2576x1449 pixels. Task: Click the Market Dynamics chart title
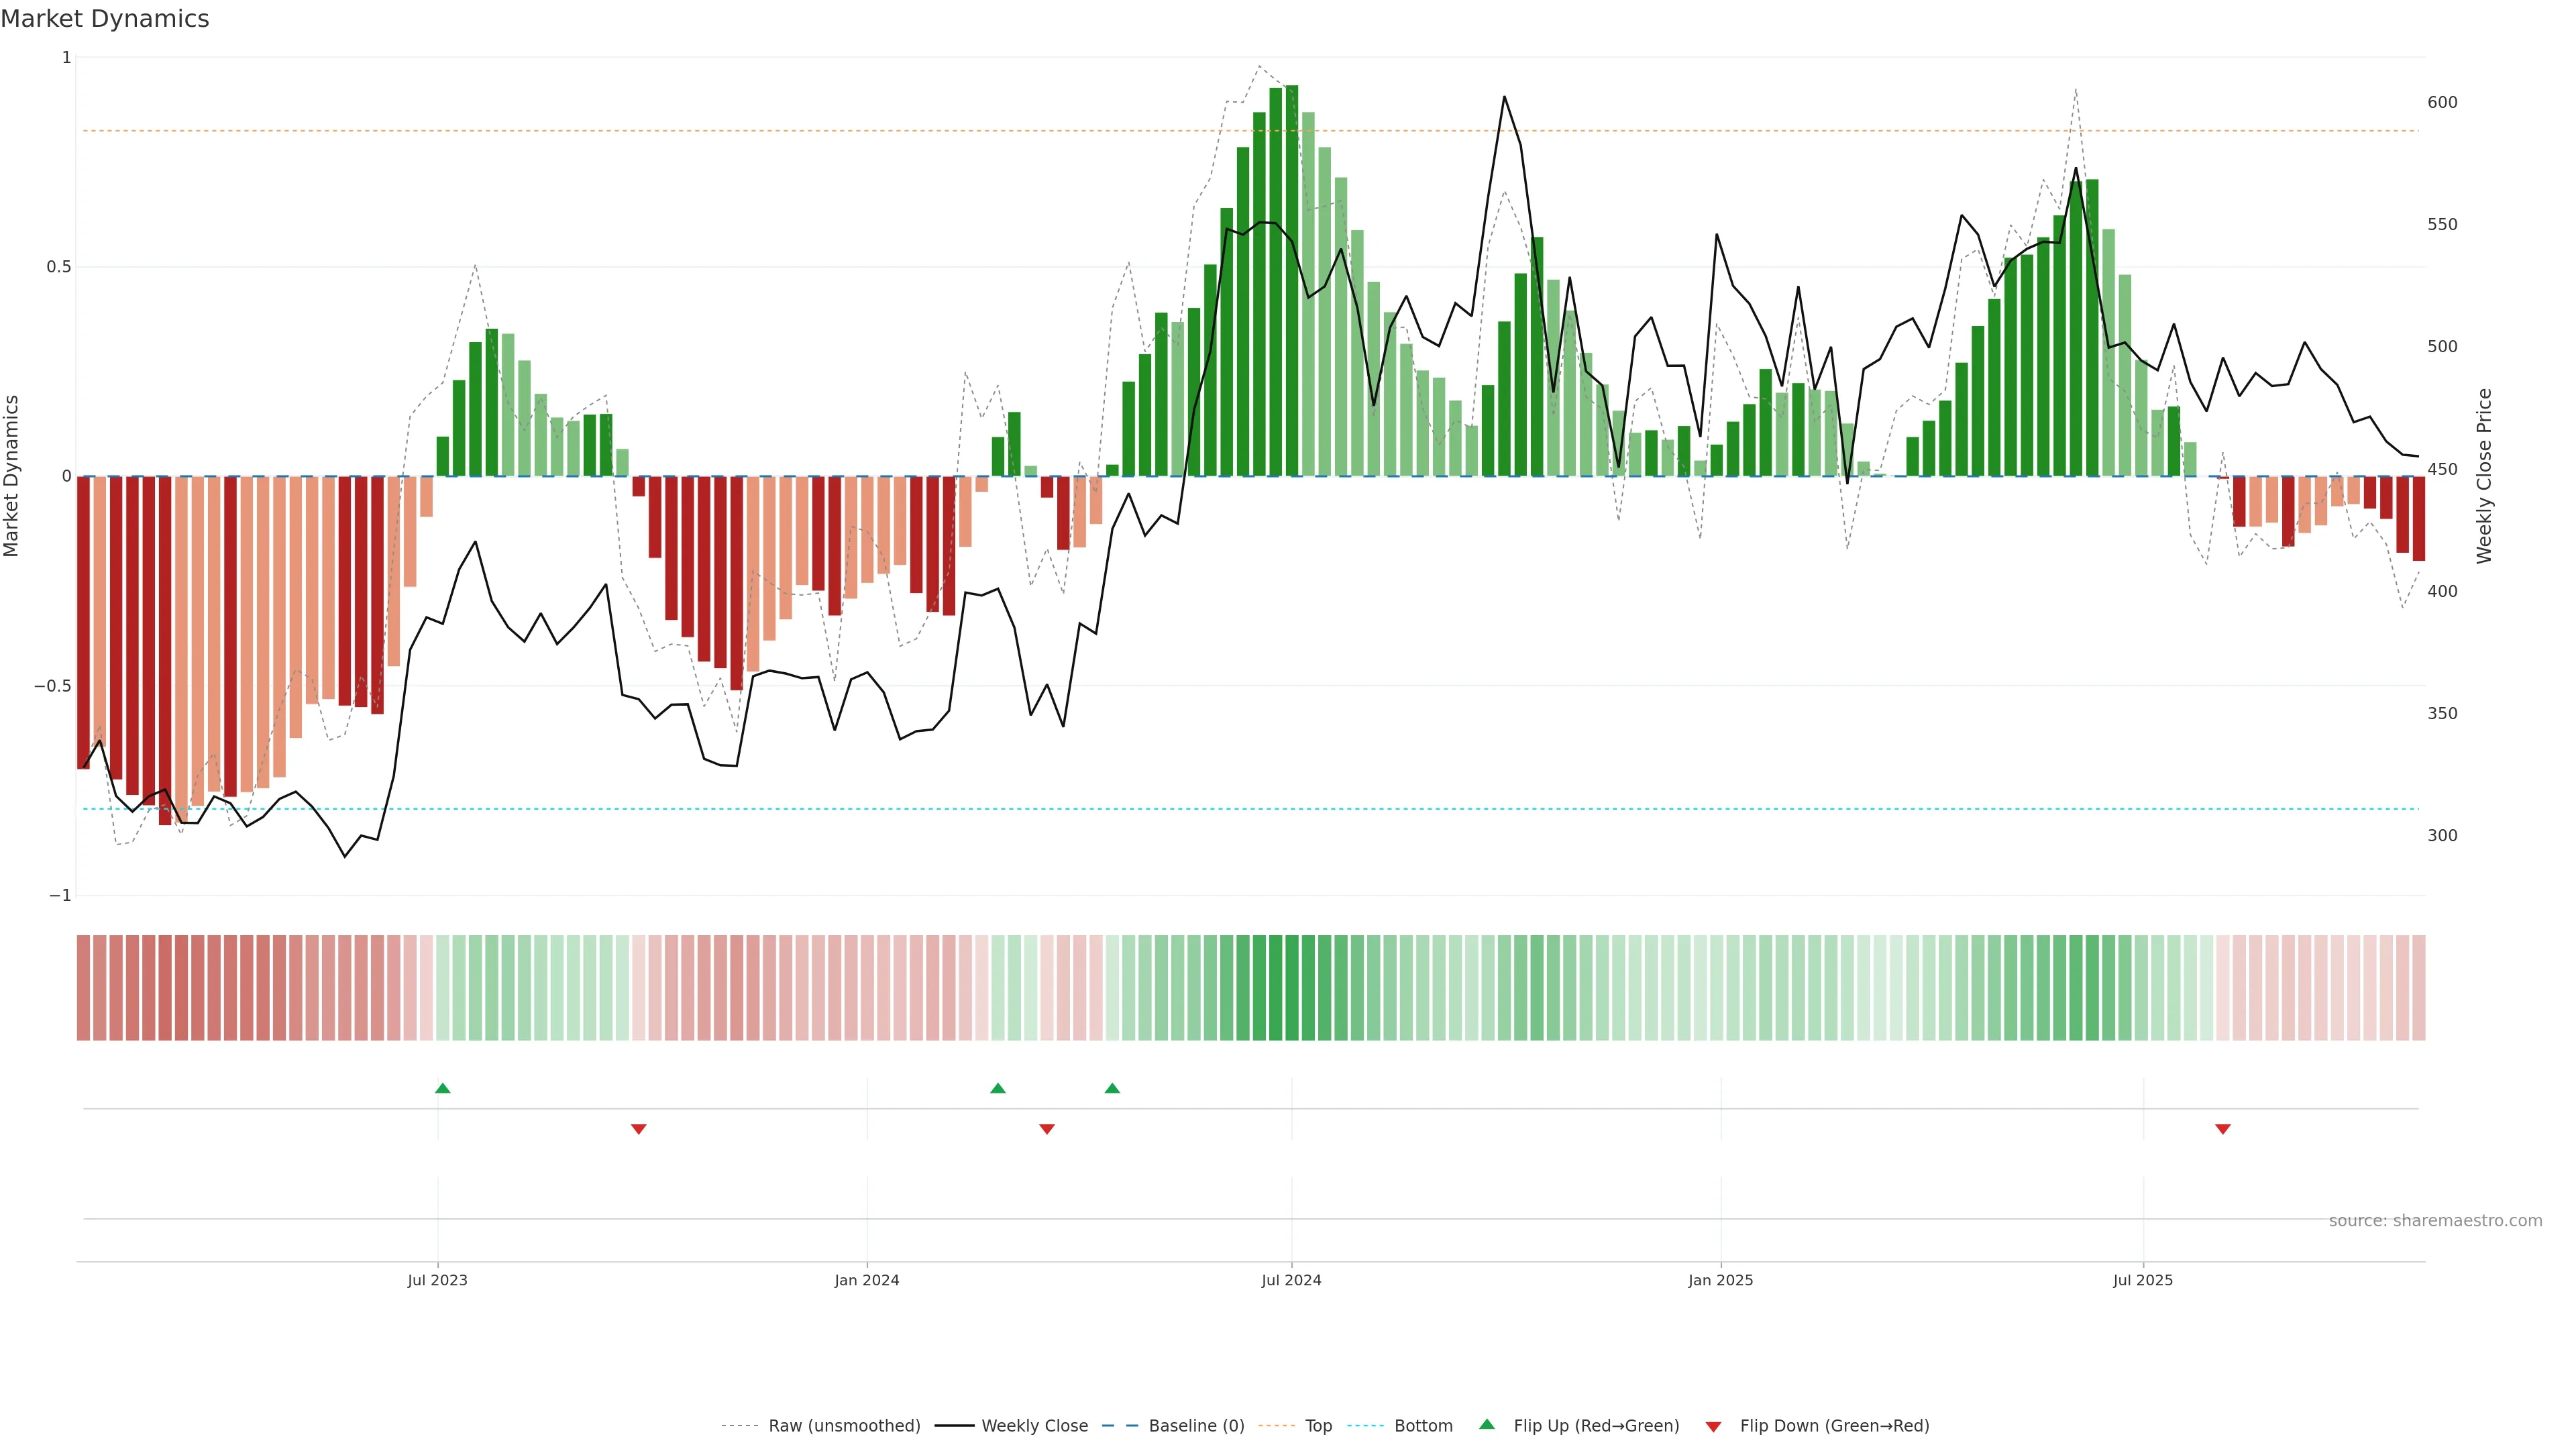pyautogui.click(x=105, y=19)
